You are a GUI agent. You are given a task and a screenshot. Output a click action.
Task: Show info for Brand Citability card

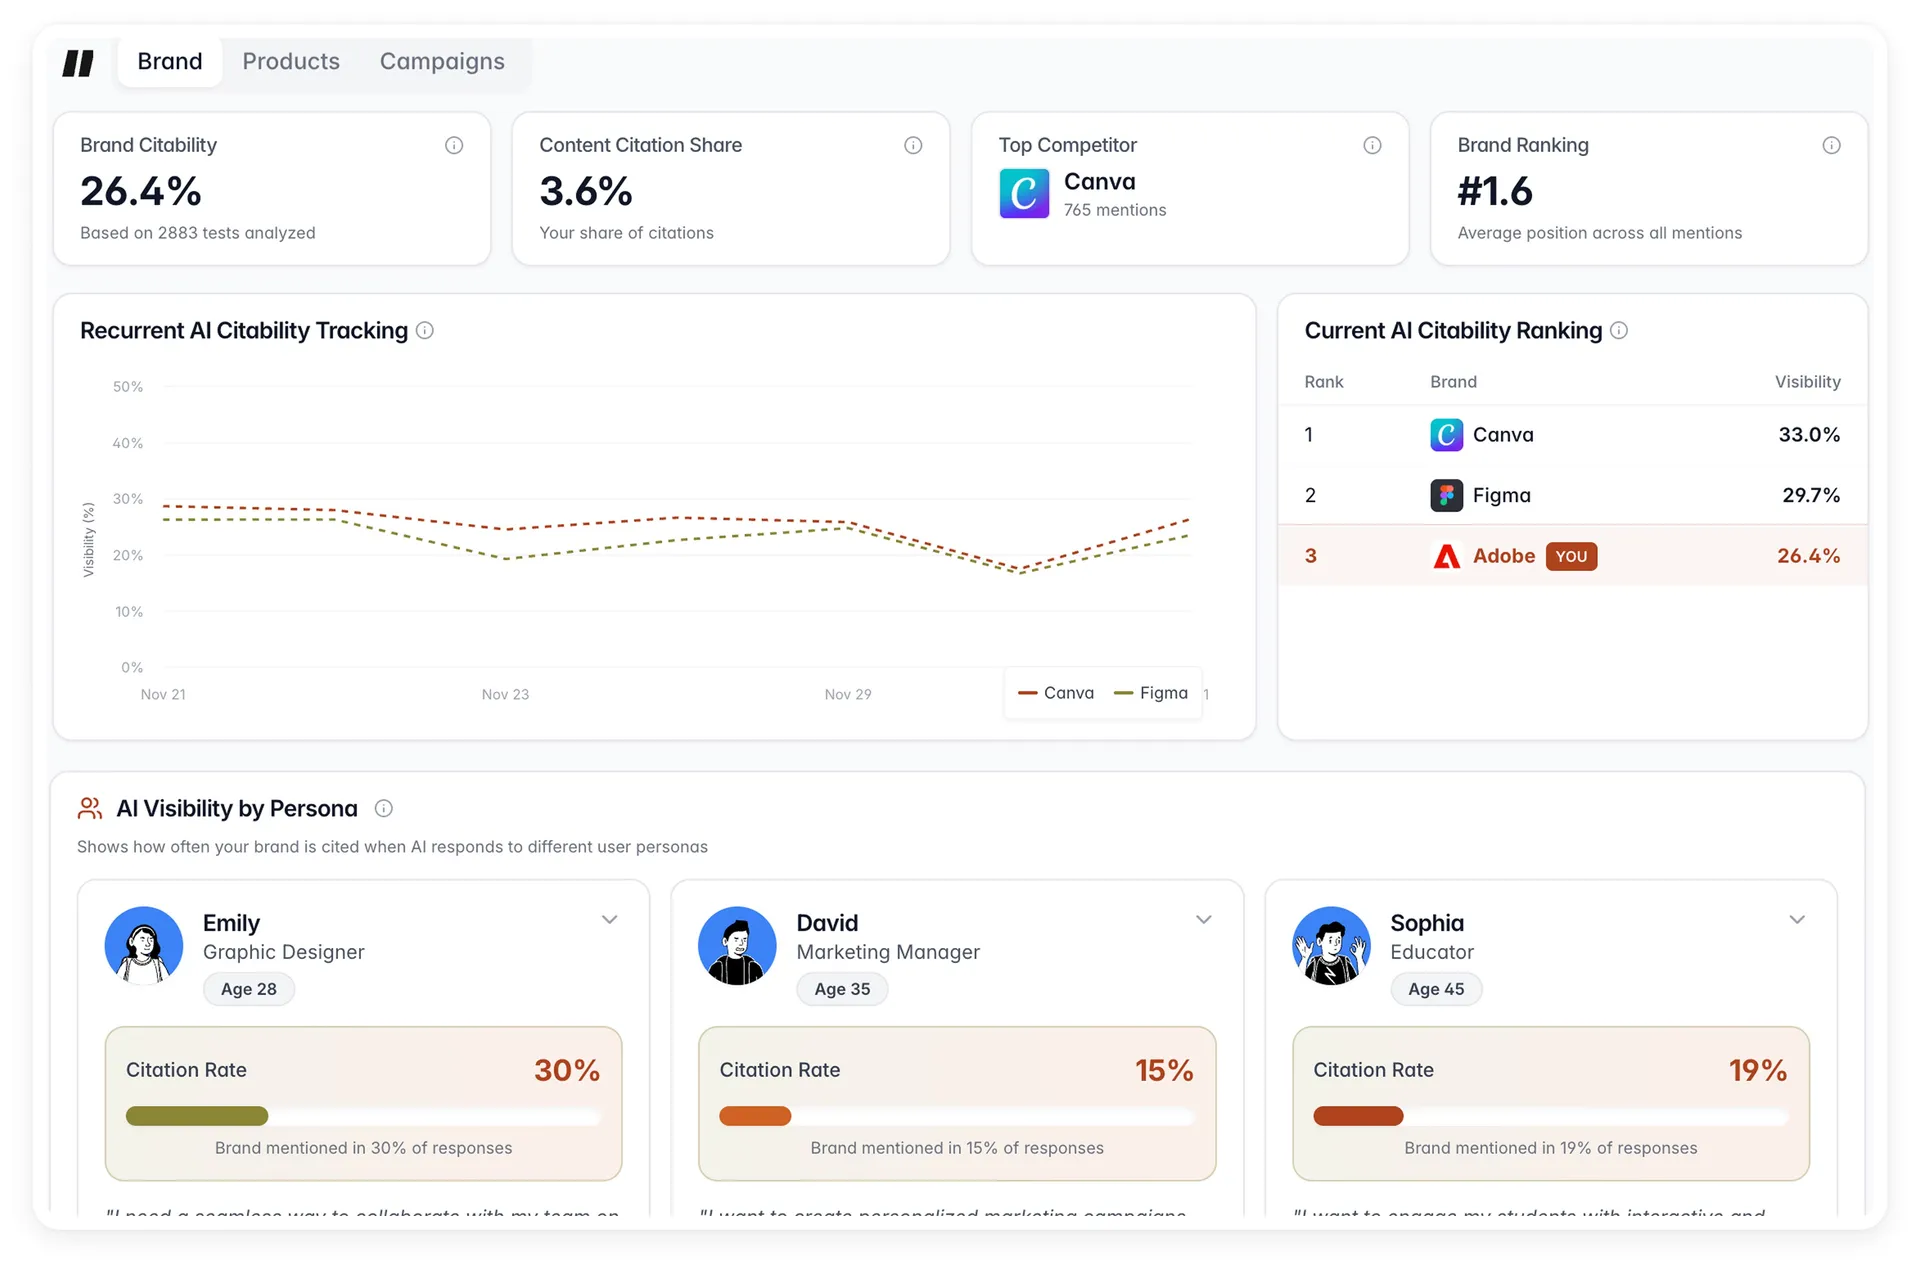454,145
